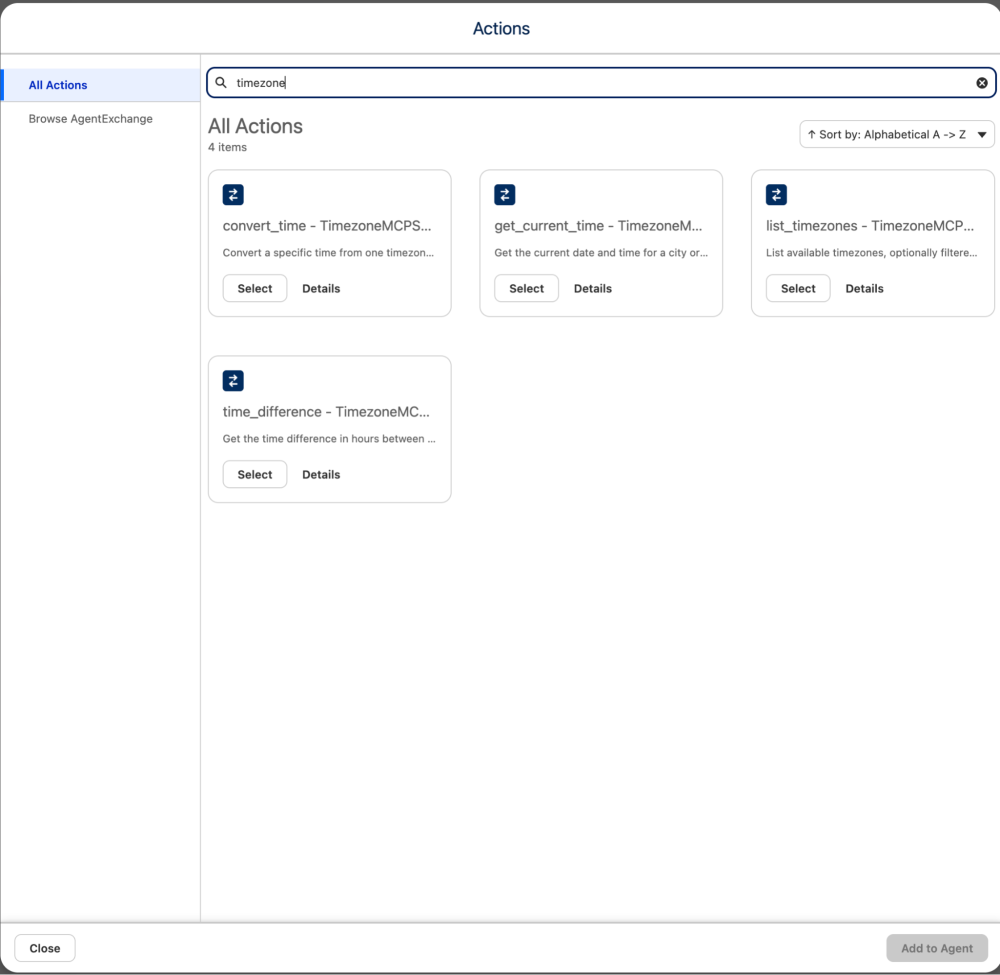Open the Sort by Alphabetical dropdown
1000x975 pixels.
pos(897,134)
